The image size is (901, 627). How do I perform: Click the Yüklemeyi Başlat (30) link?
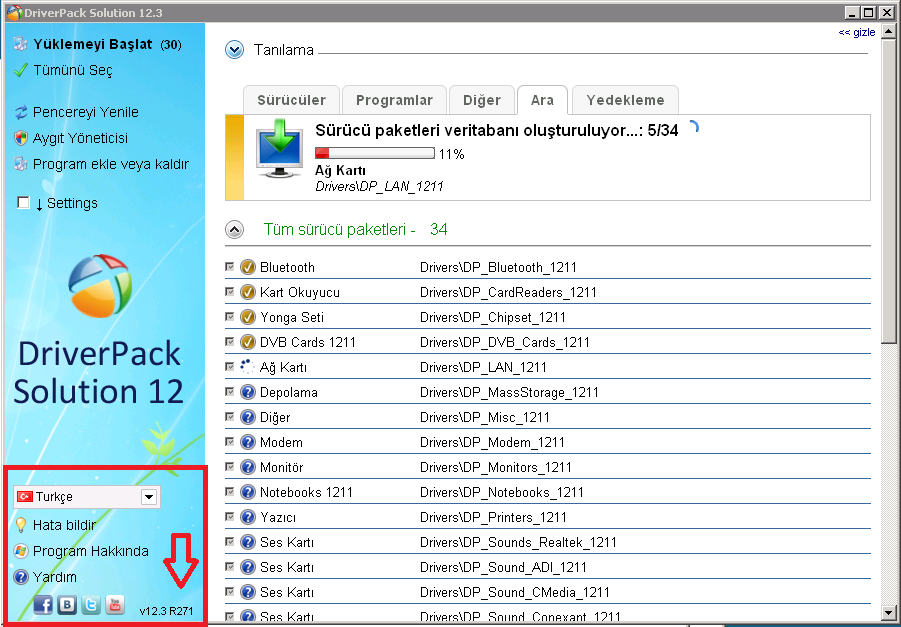[107, 44]
